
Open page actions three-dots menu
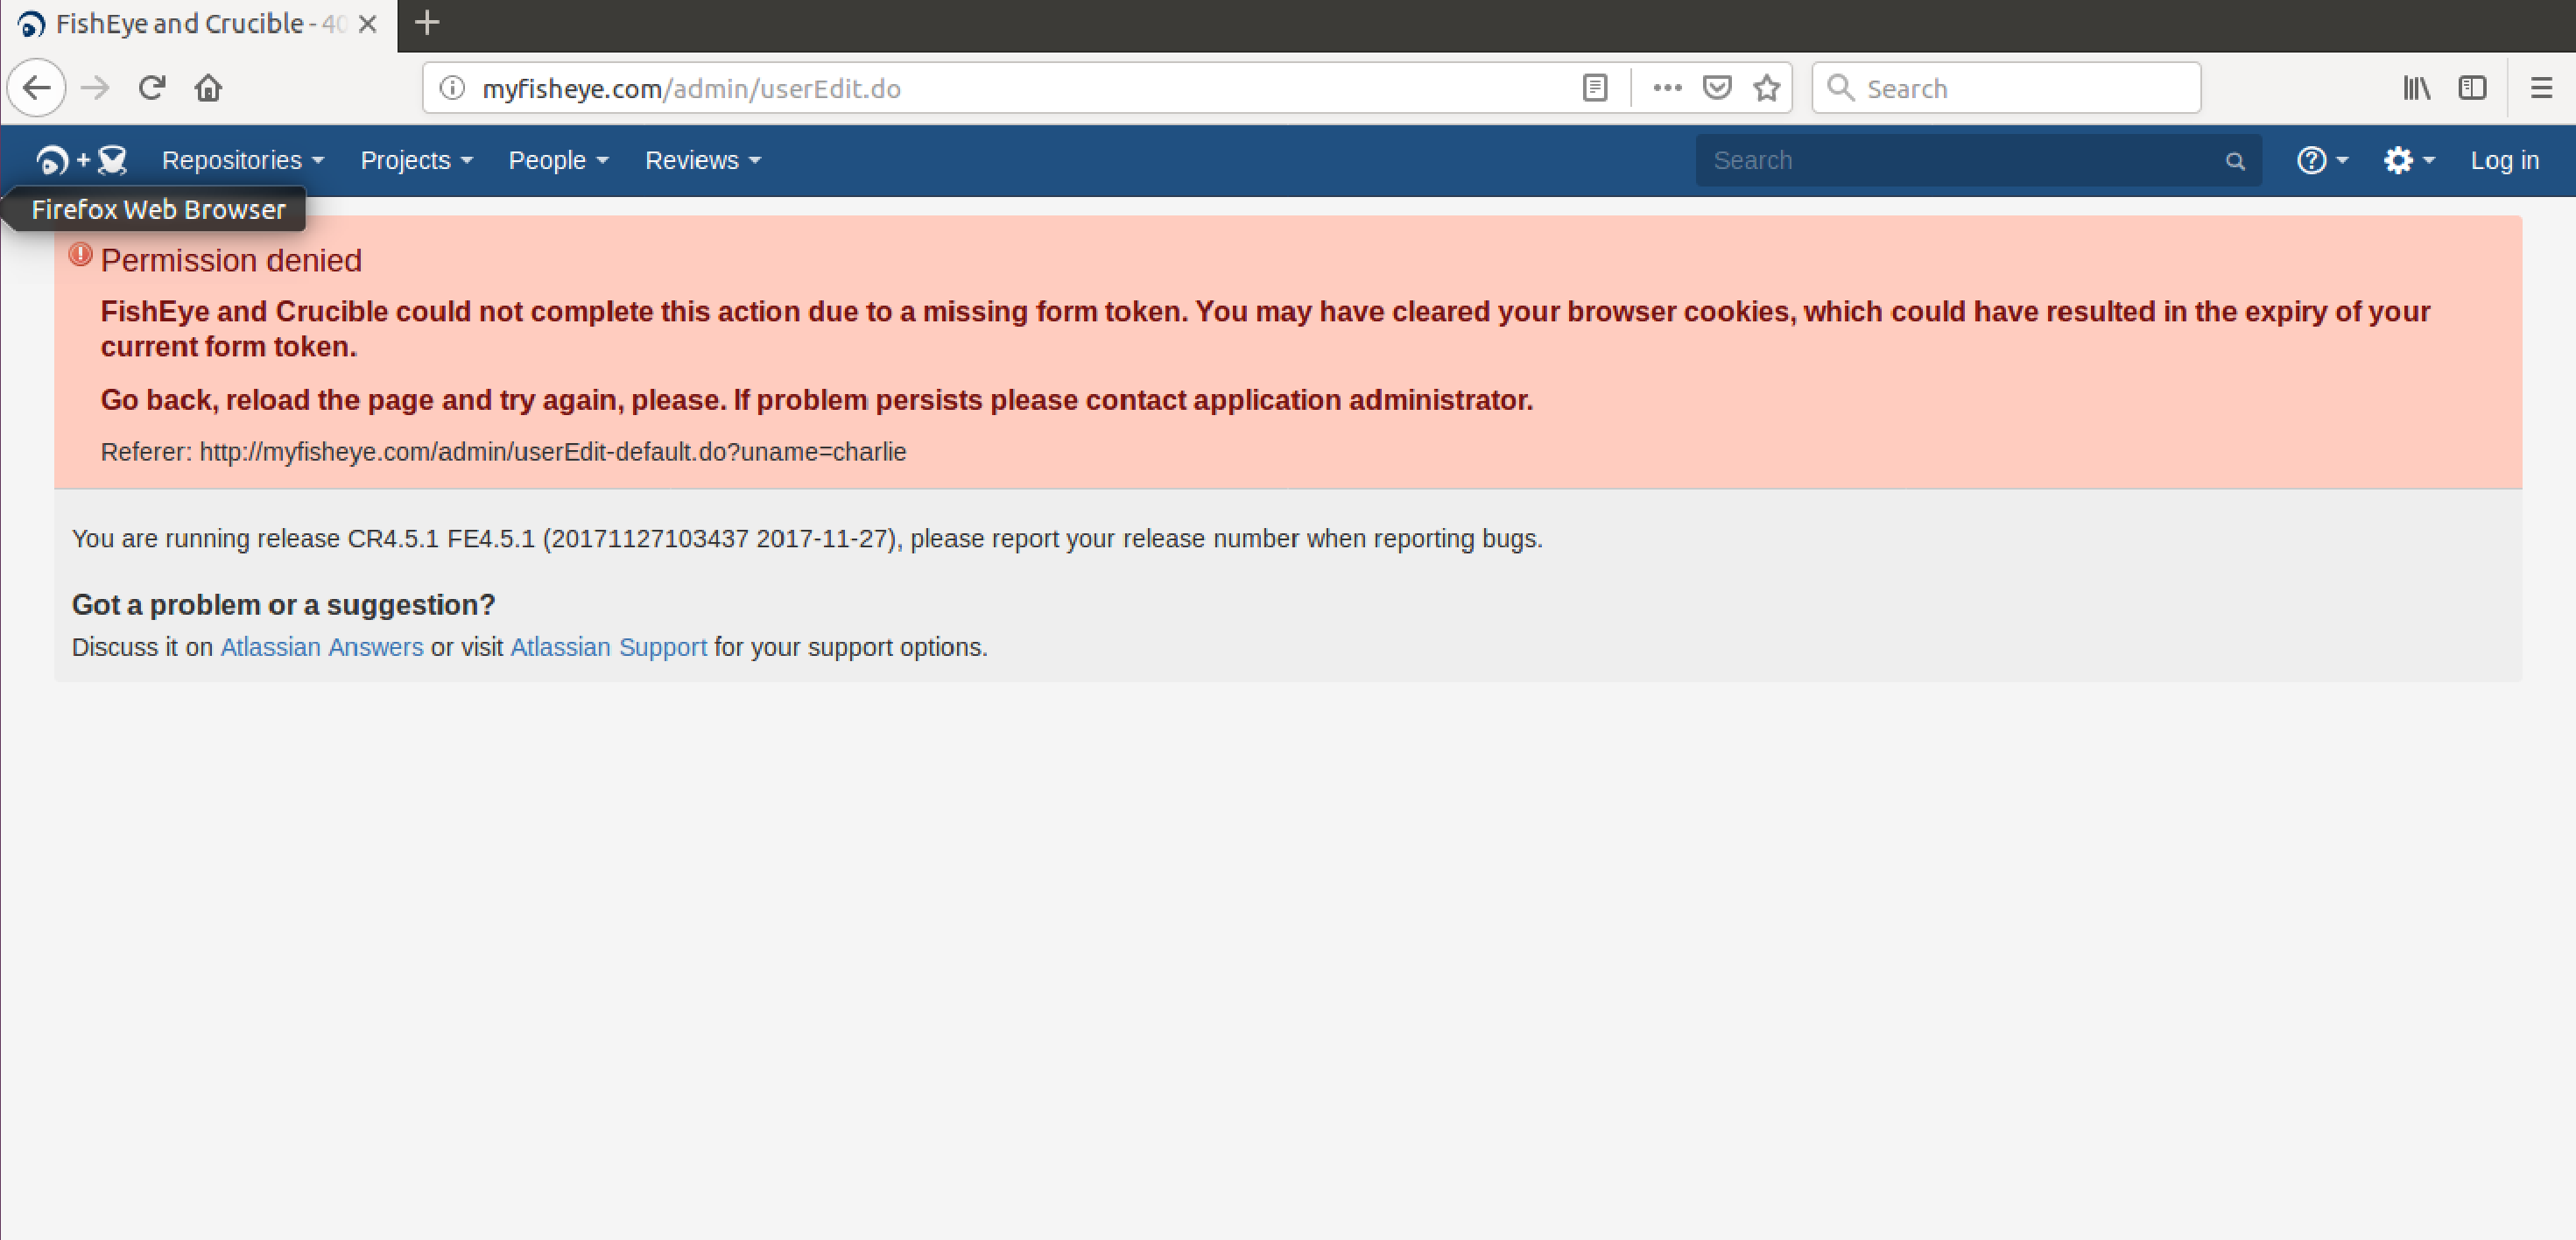coord(1667,88)
